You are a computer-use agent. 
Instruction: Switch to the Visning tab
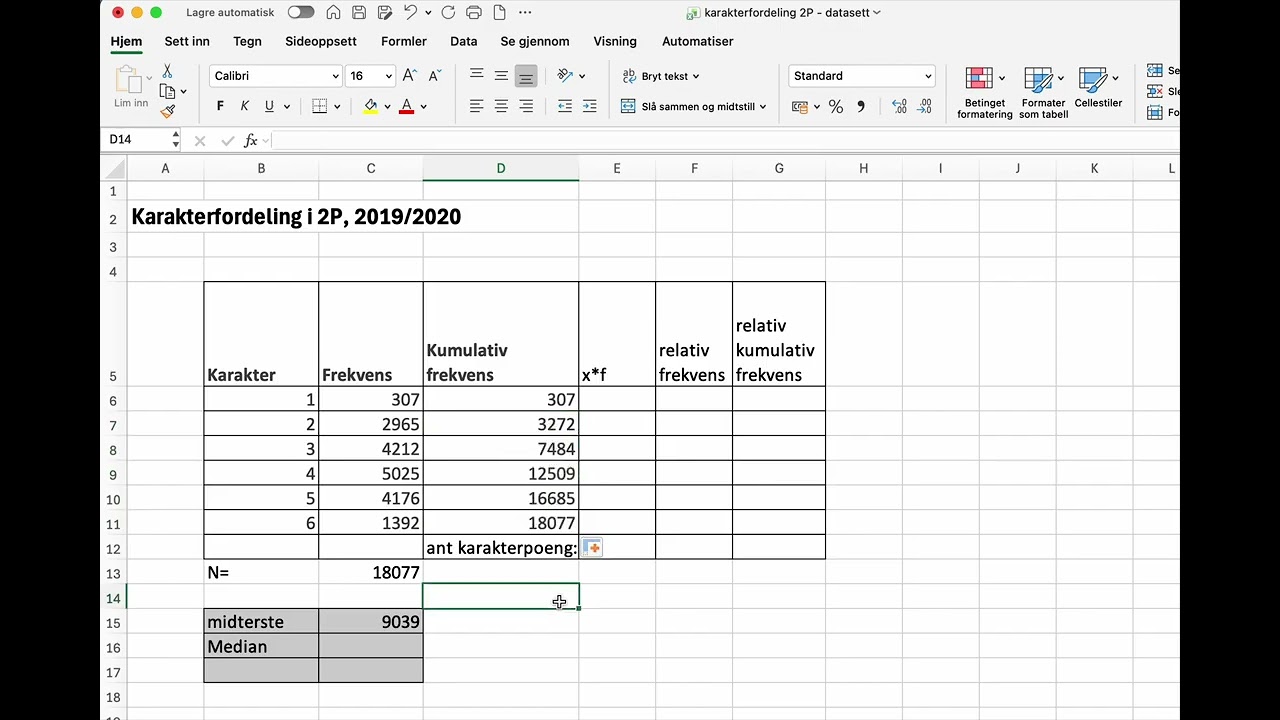615,41
